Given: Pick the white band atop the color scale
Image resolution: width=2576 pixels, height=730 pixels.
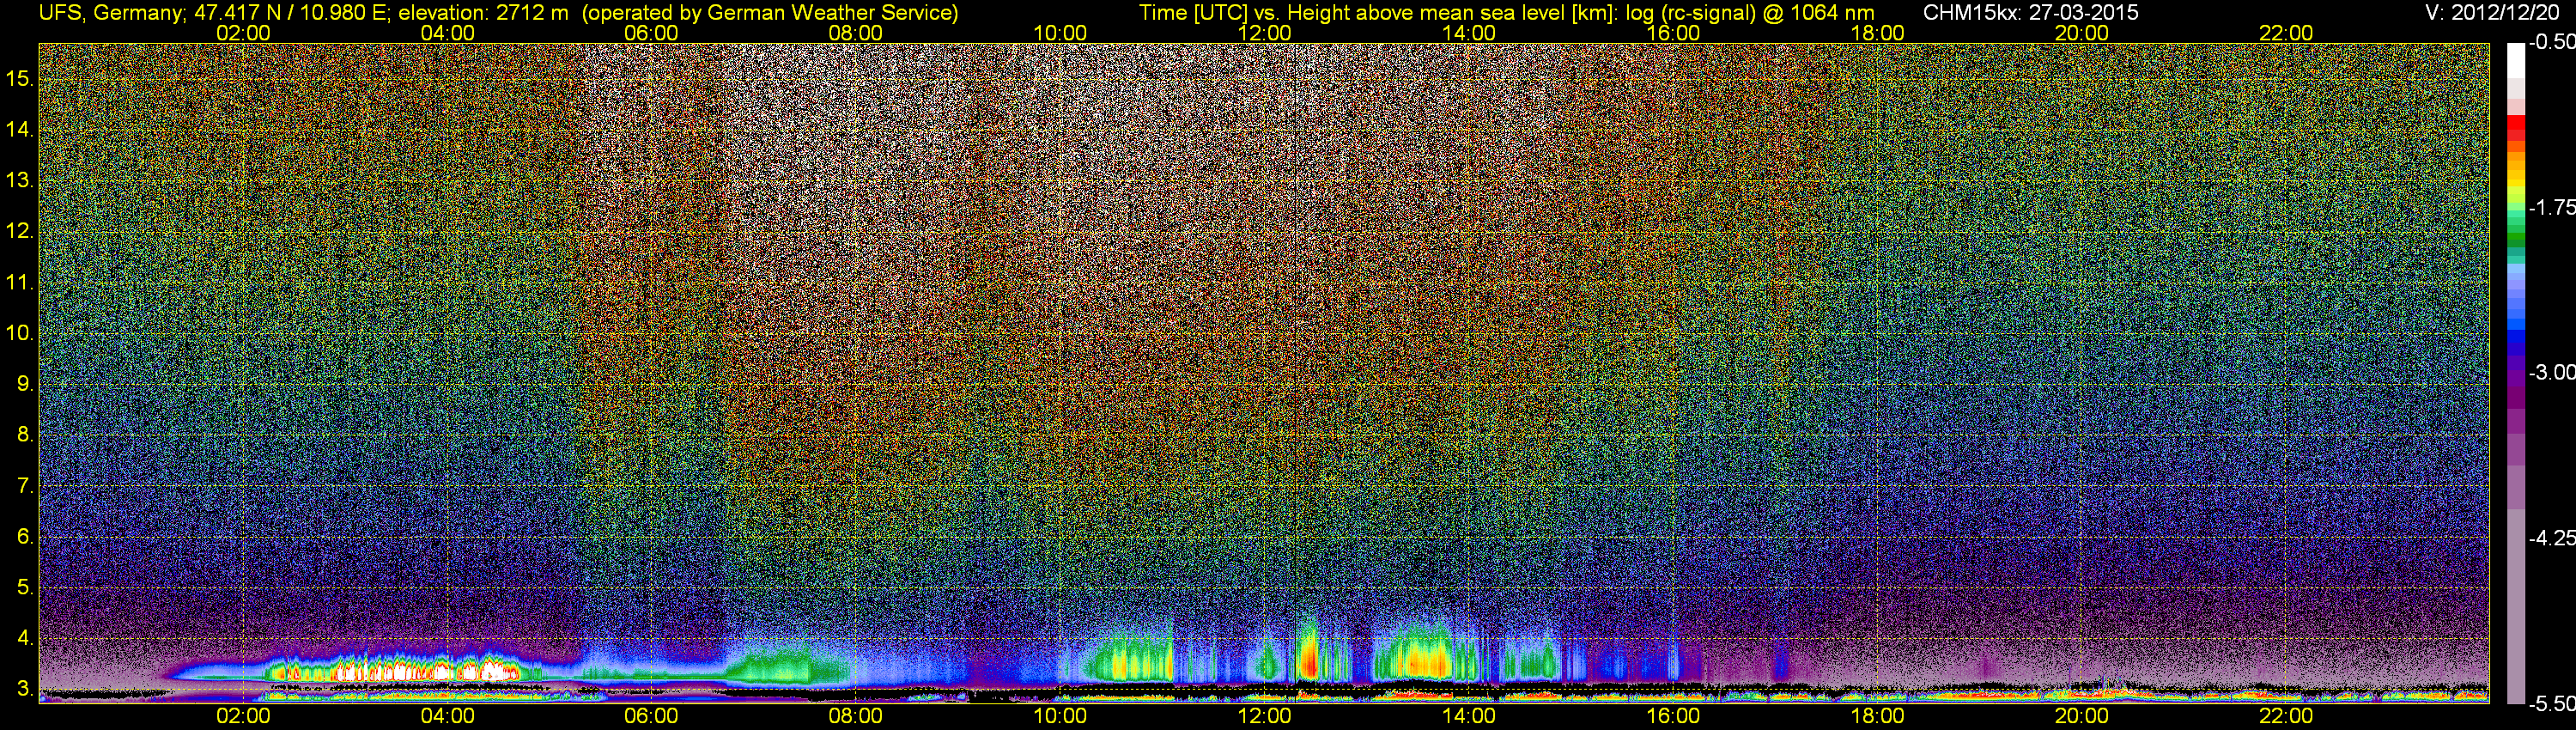Looking at the screenshot, I should tap(2514, 62).
